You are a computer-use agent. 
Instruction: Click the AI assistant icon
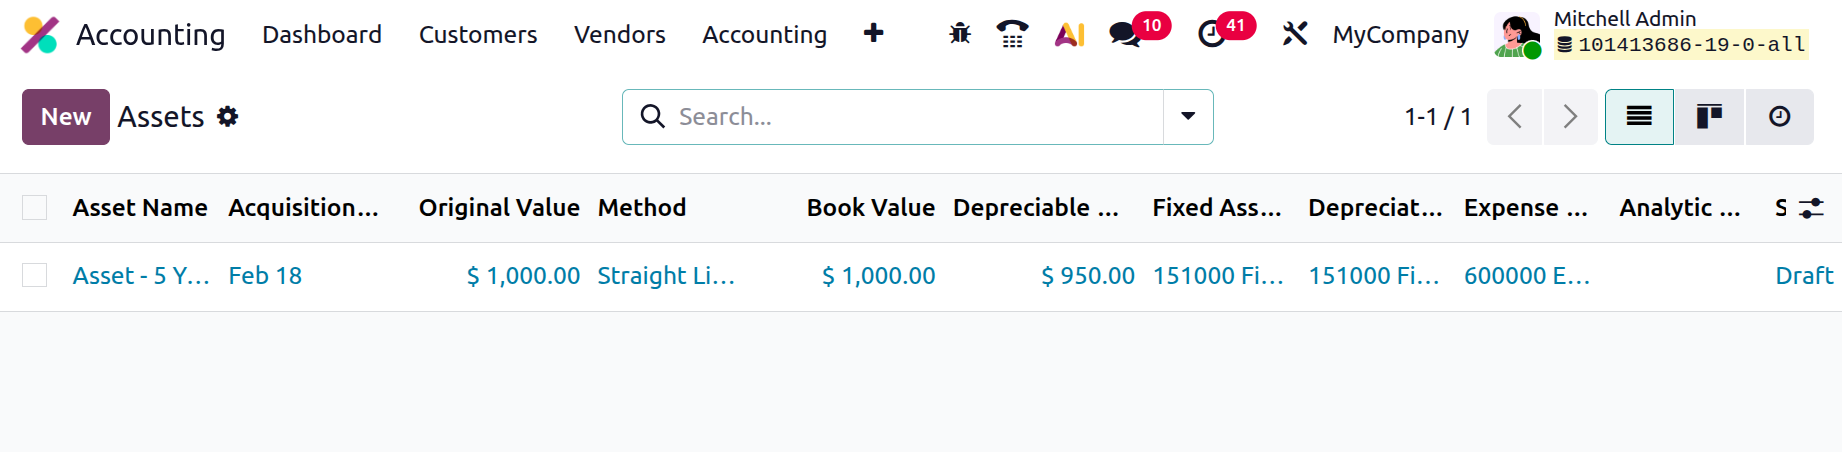pos(1069,34)
